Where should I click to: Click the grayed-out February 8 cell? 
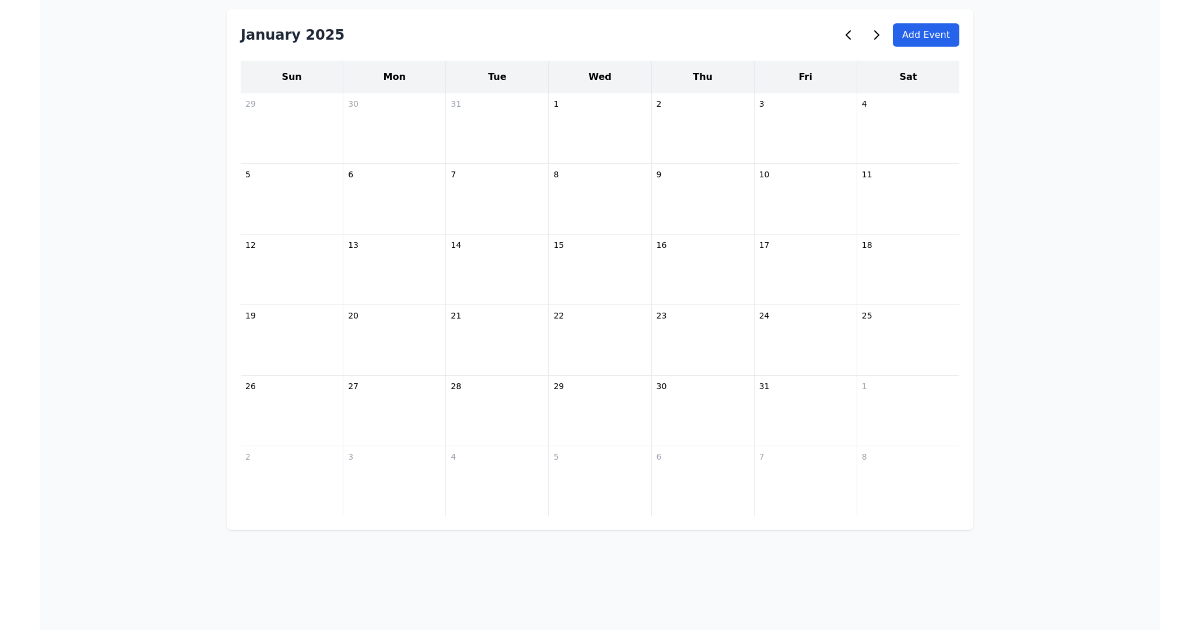[908, 480]
